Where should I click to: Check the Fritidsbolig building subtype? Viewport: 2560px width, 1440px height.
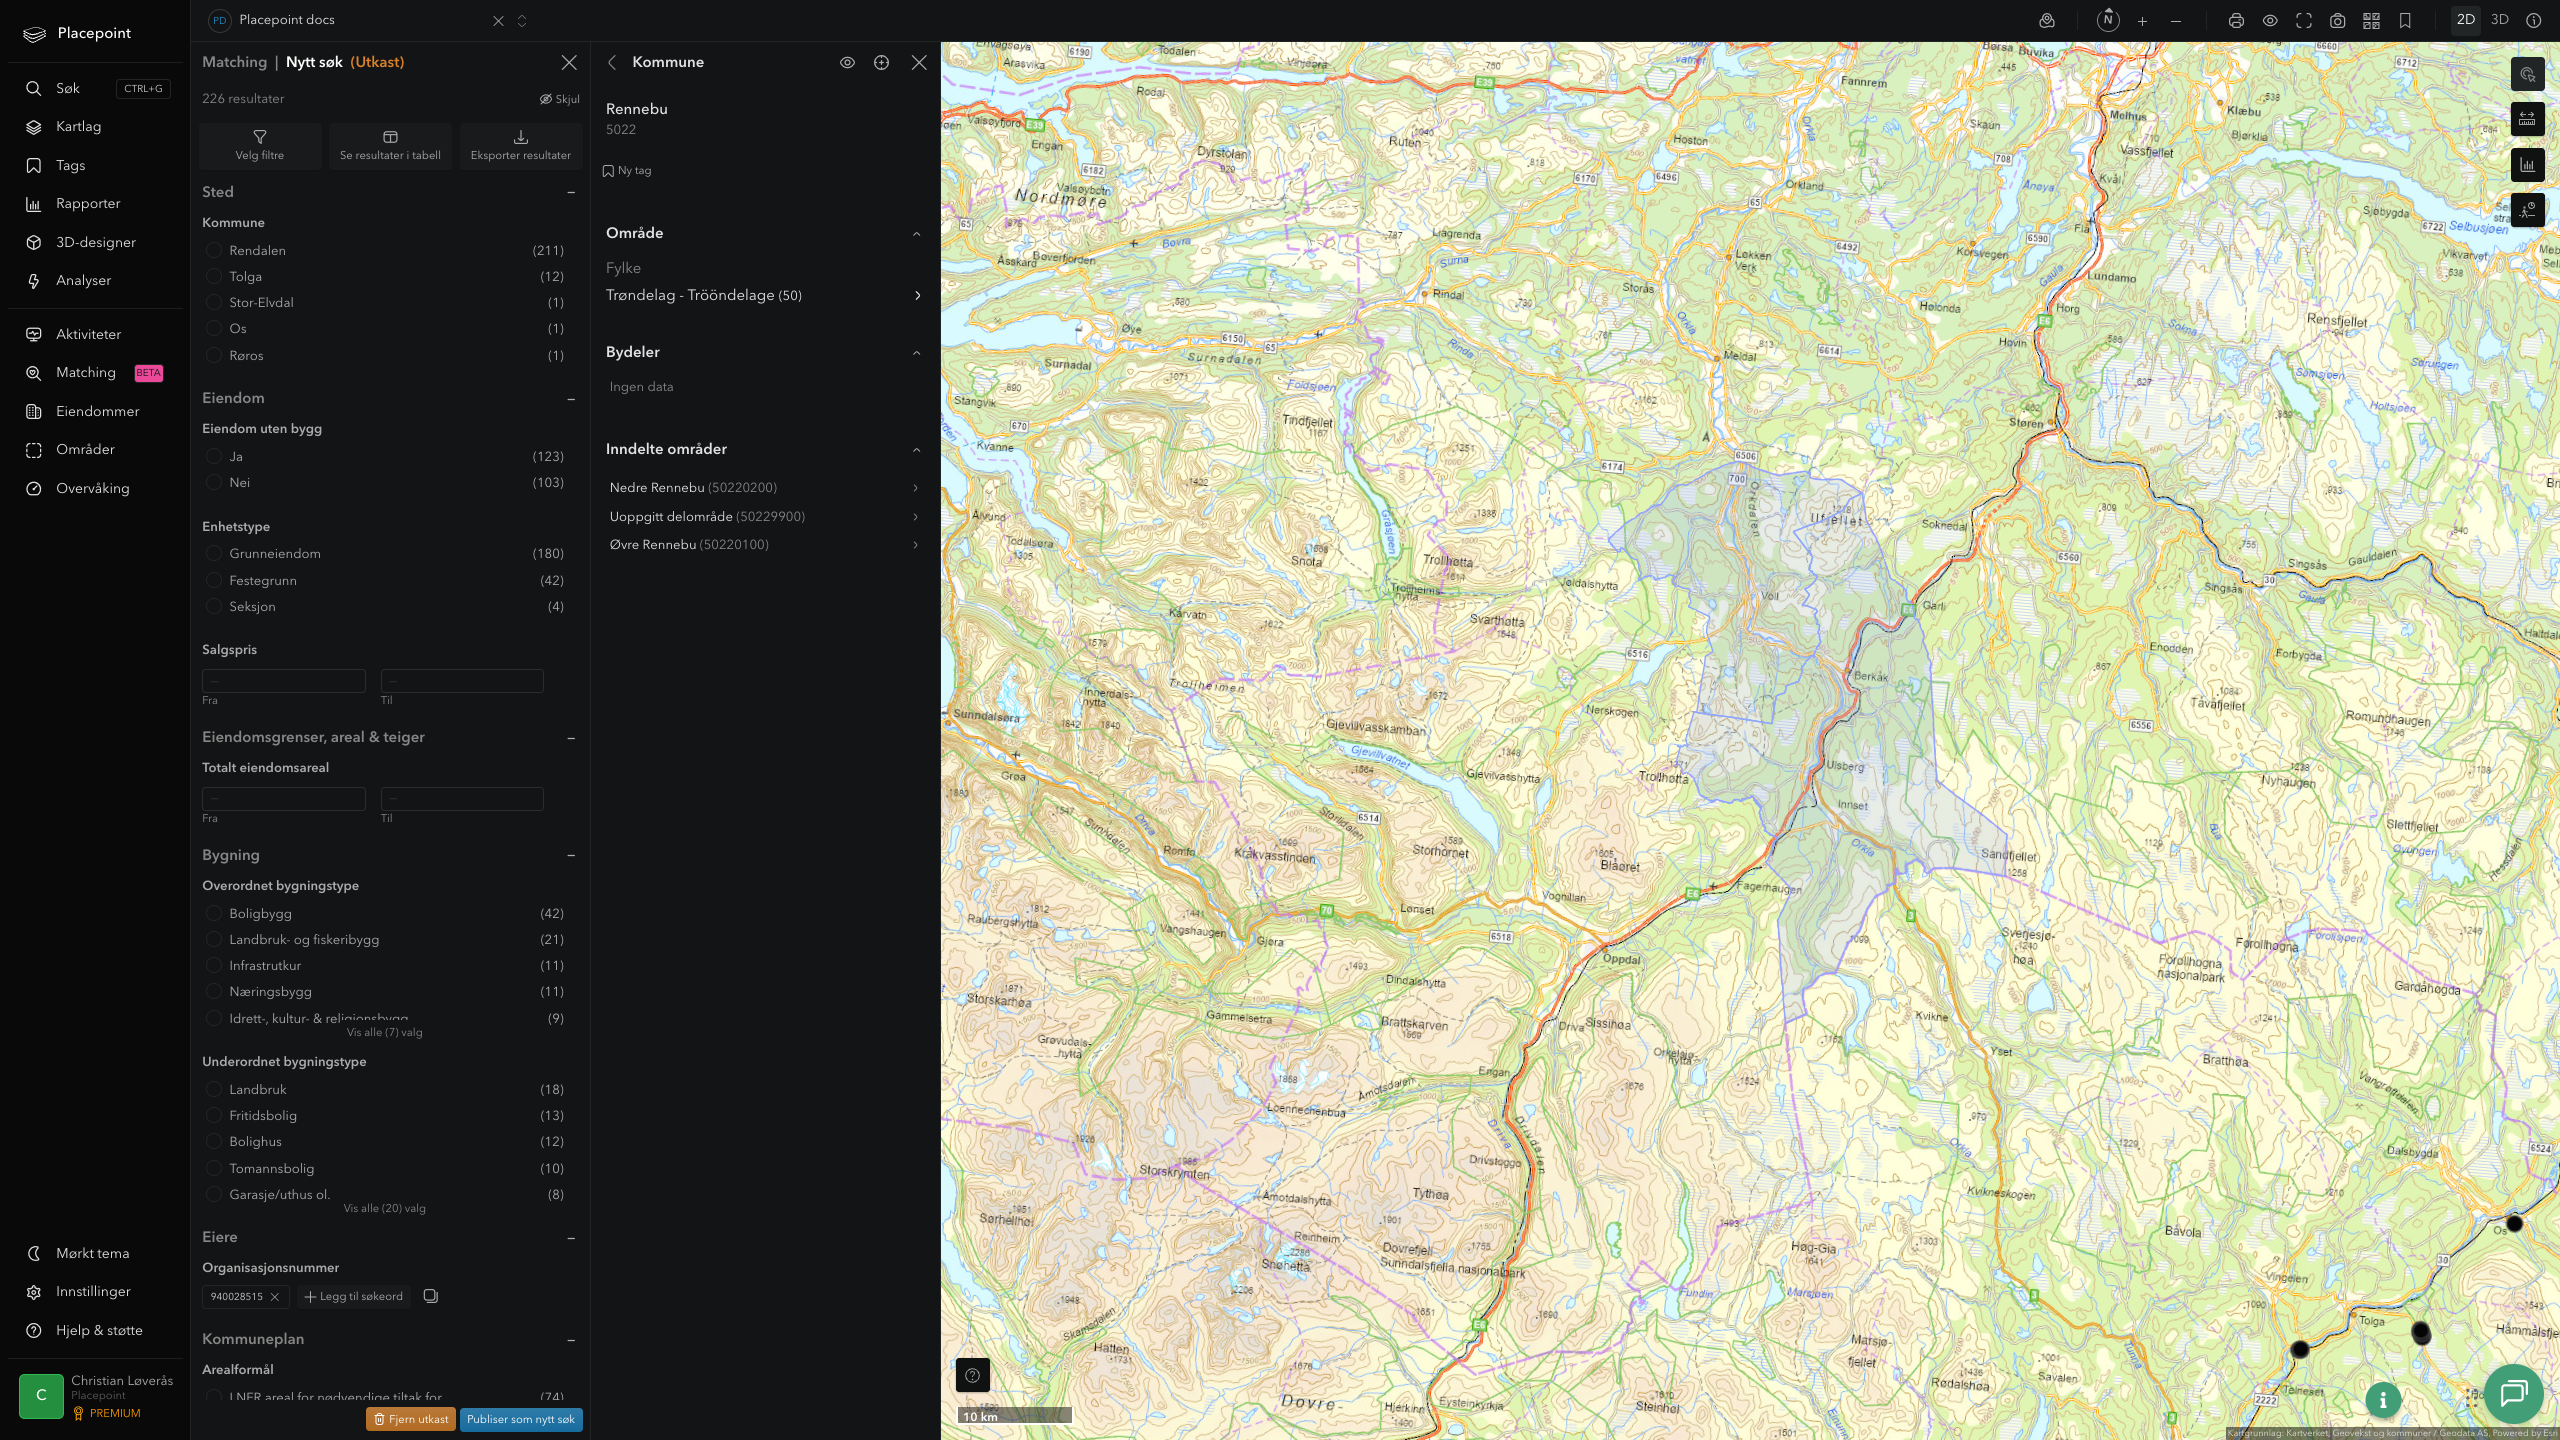pos(214,1115)
